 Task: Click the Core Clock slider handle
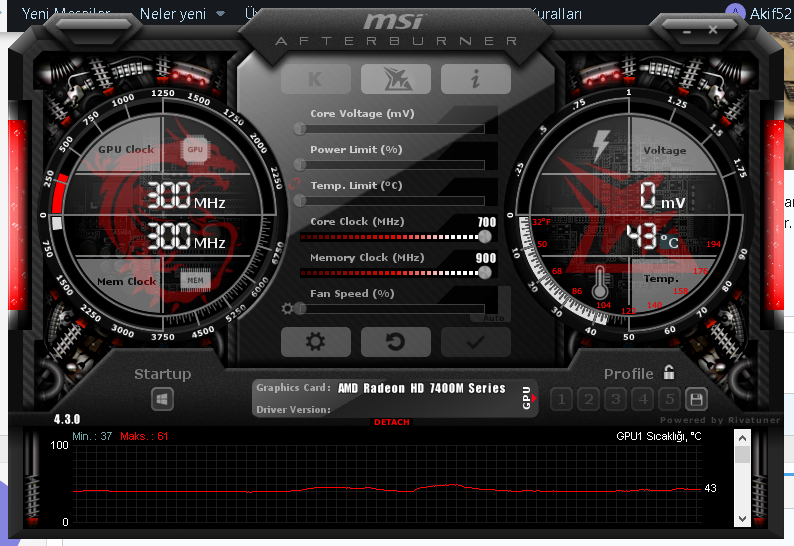tap(485, 237)
